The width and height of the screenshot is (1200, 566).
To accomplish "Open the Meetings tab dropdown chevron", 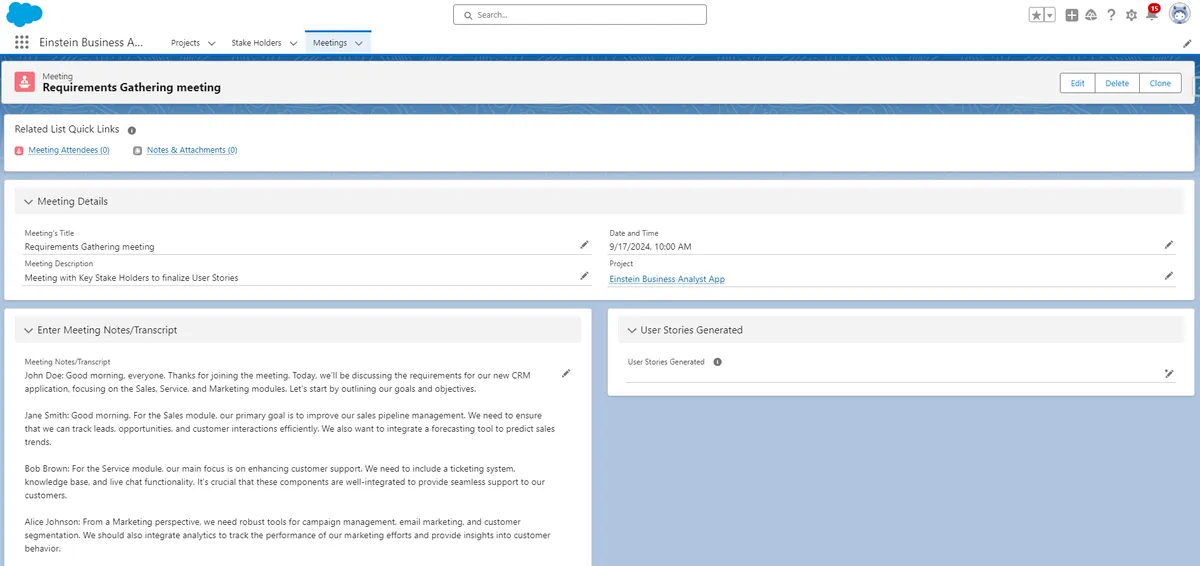I will coord(360,43).
